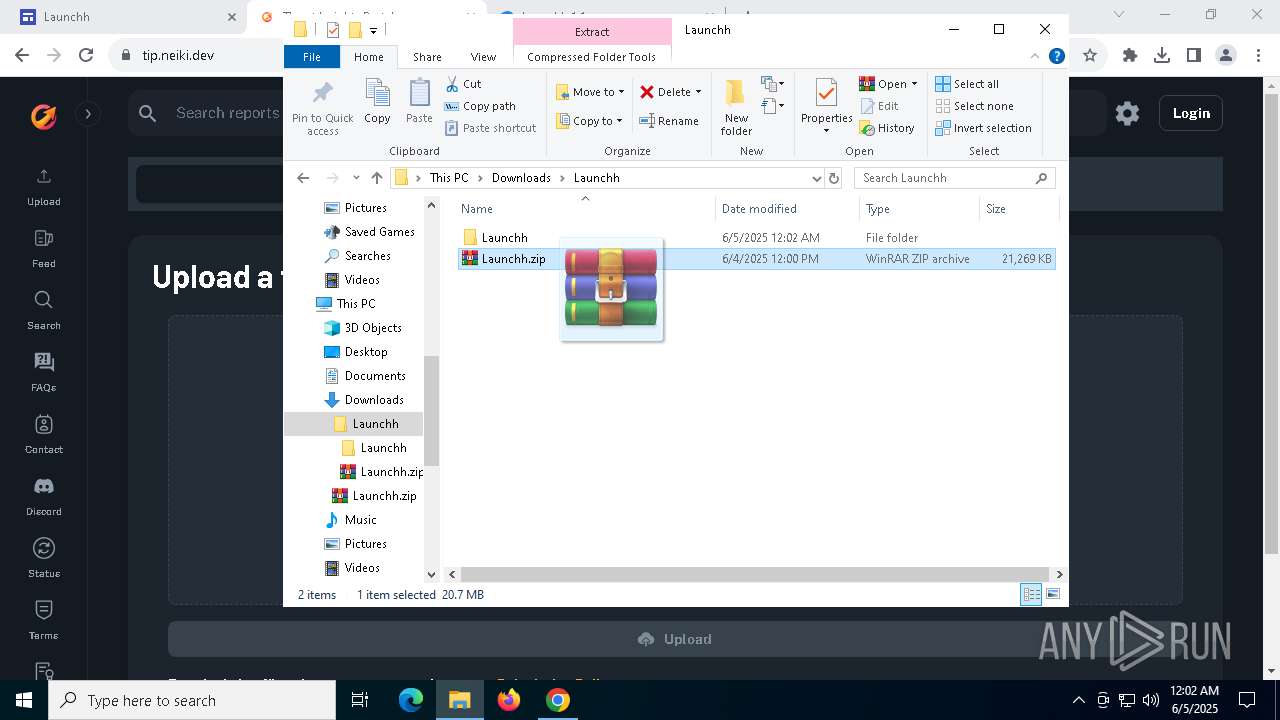The width and height of the screenshot is (1280, 720).
Task: Open Discord link in website sidebar
Action: 44,497
